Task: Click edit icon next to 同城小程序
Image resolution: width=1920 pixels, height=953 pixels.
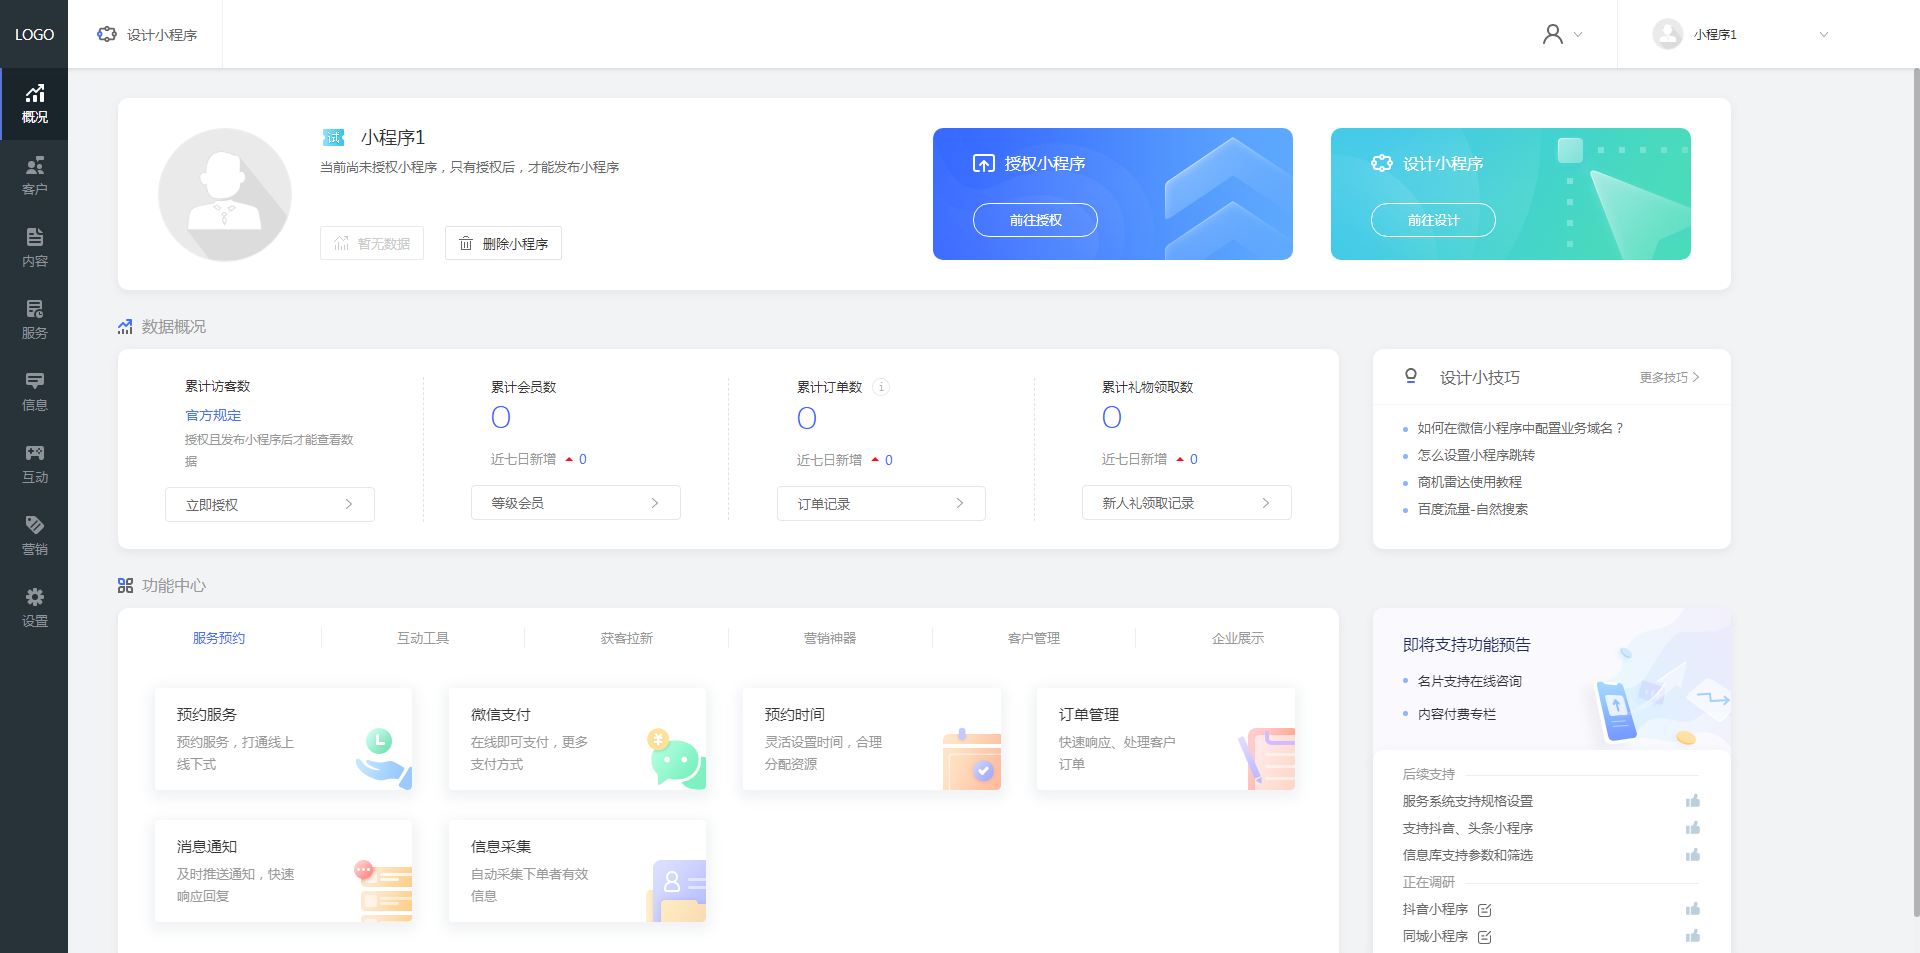Action: pyautogui.click(x=1484, y=937)
